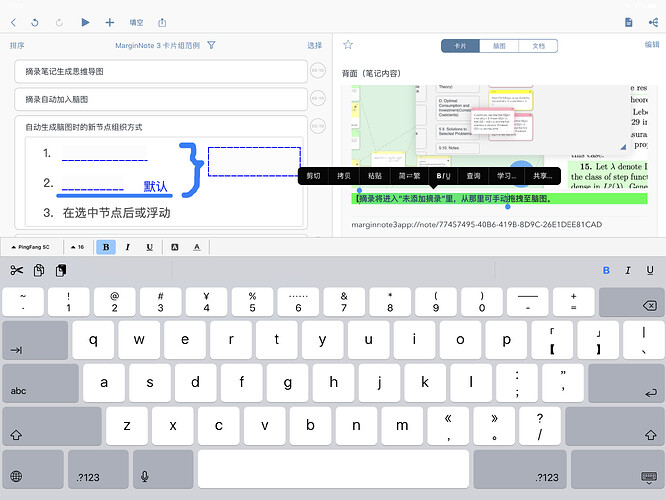The height and width of the screenshot is (500, 666).
Task: Toggle bold B on keyboard shortcut bar
Action: [x=606, y=270]
